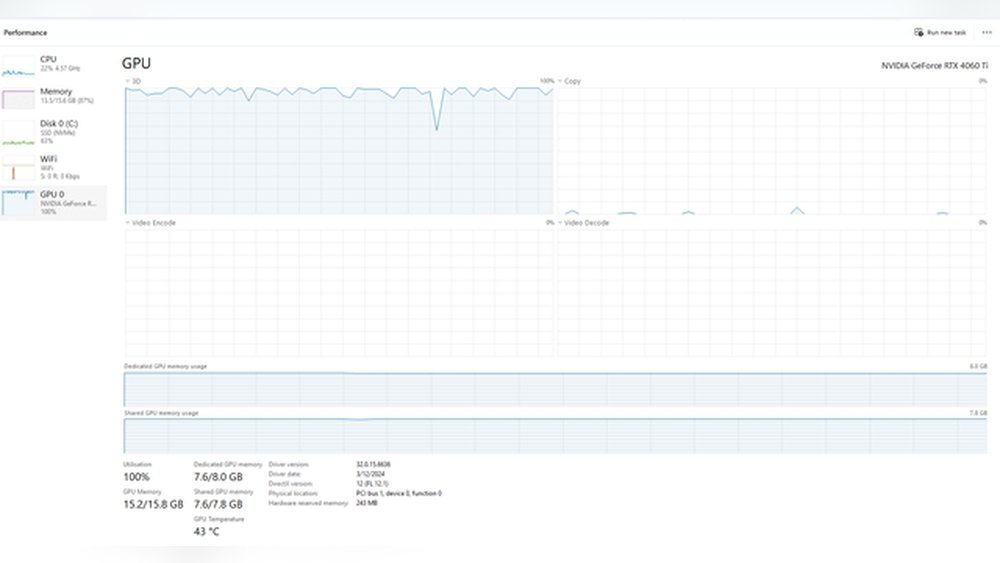Screen dimensions: 1000x563
Task: Switch to the Memory performance label
Action: point(56,91)
